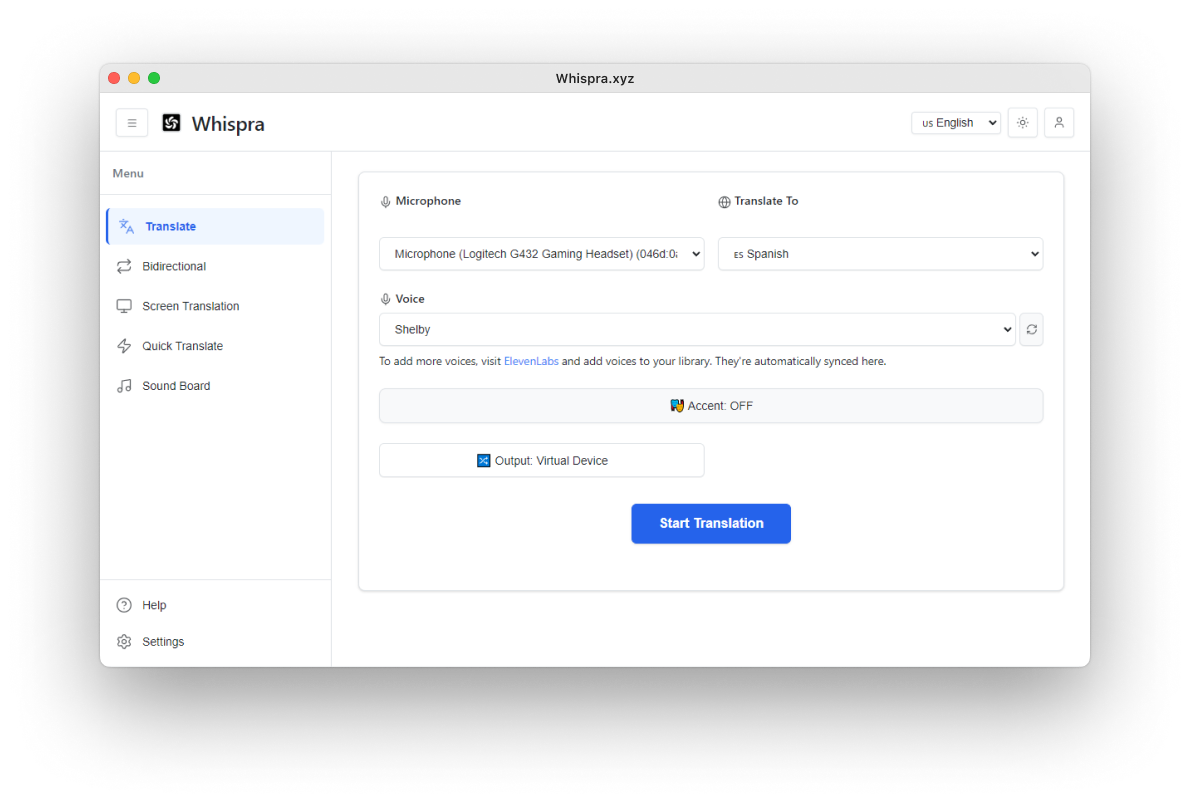Open the Translate To language dropdown

pyautogui.click(x=879, y=253)
